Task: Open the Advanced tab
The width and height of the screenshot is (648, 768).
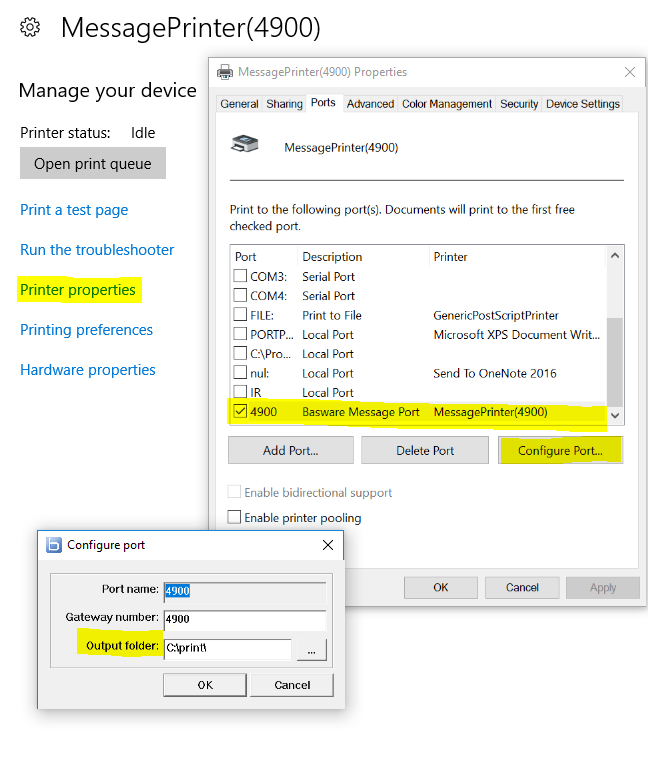Action: point(370,104)
